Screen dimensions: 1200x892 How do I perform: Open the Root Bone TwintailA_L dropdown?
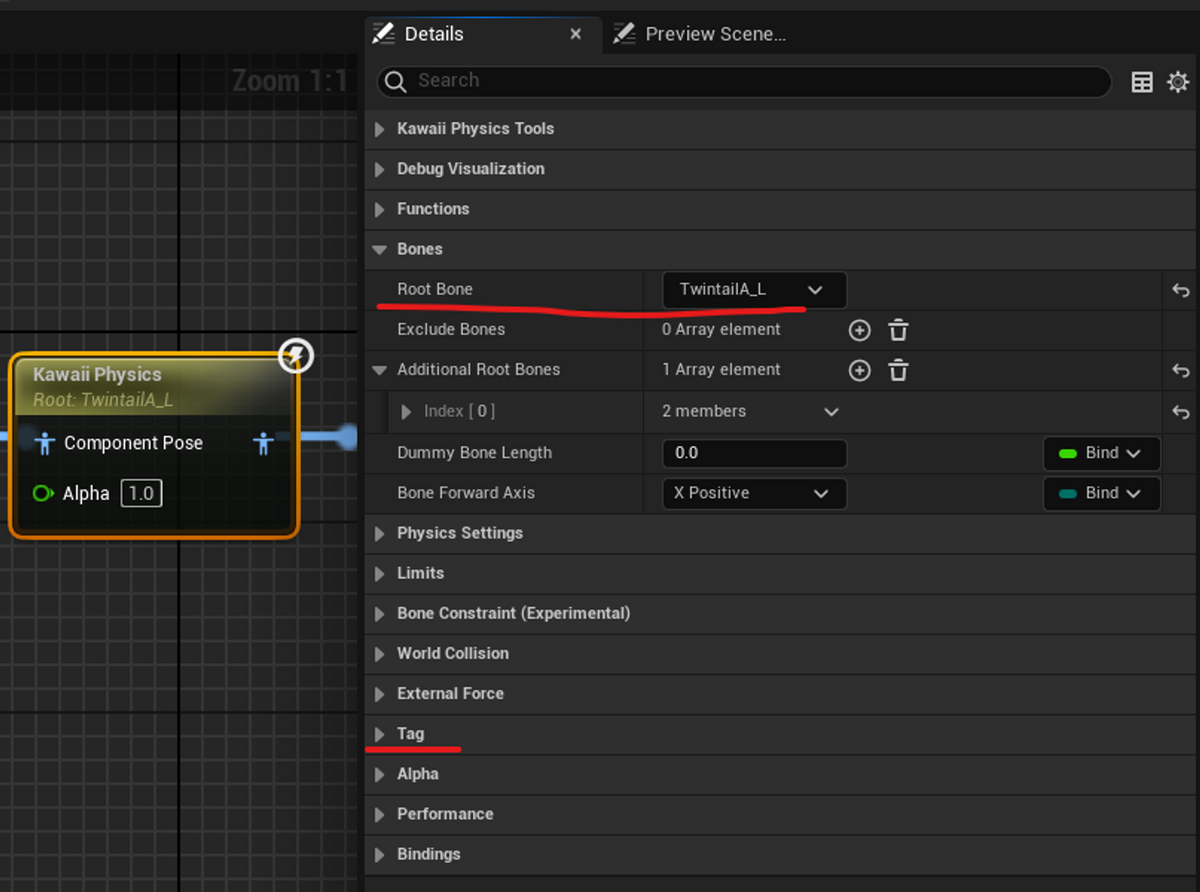coord(754,290)
